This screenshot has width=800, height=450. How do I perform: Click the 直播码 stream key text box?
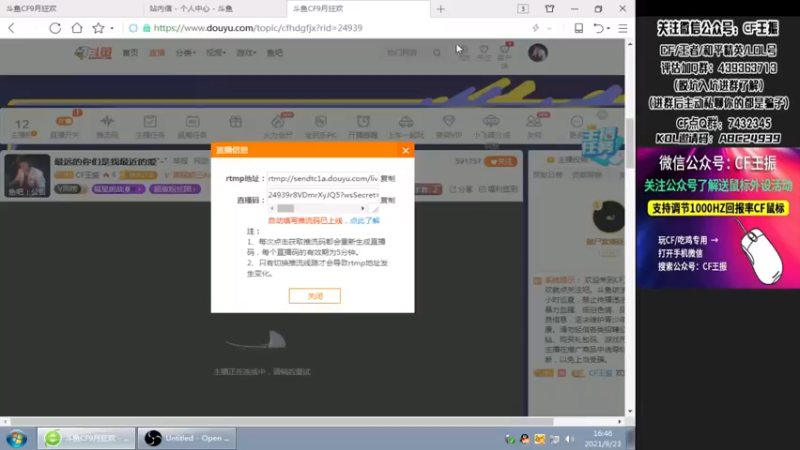[323, 195]
